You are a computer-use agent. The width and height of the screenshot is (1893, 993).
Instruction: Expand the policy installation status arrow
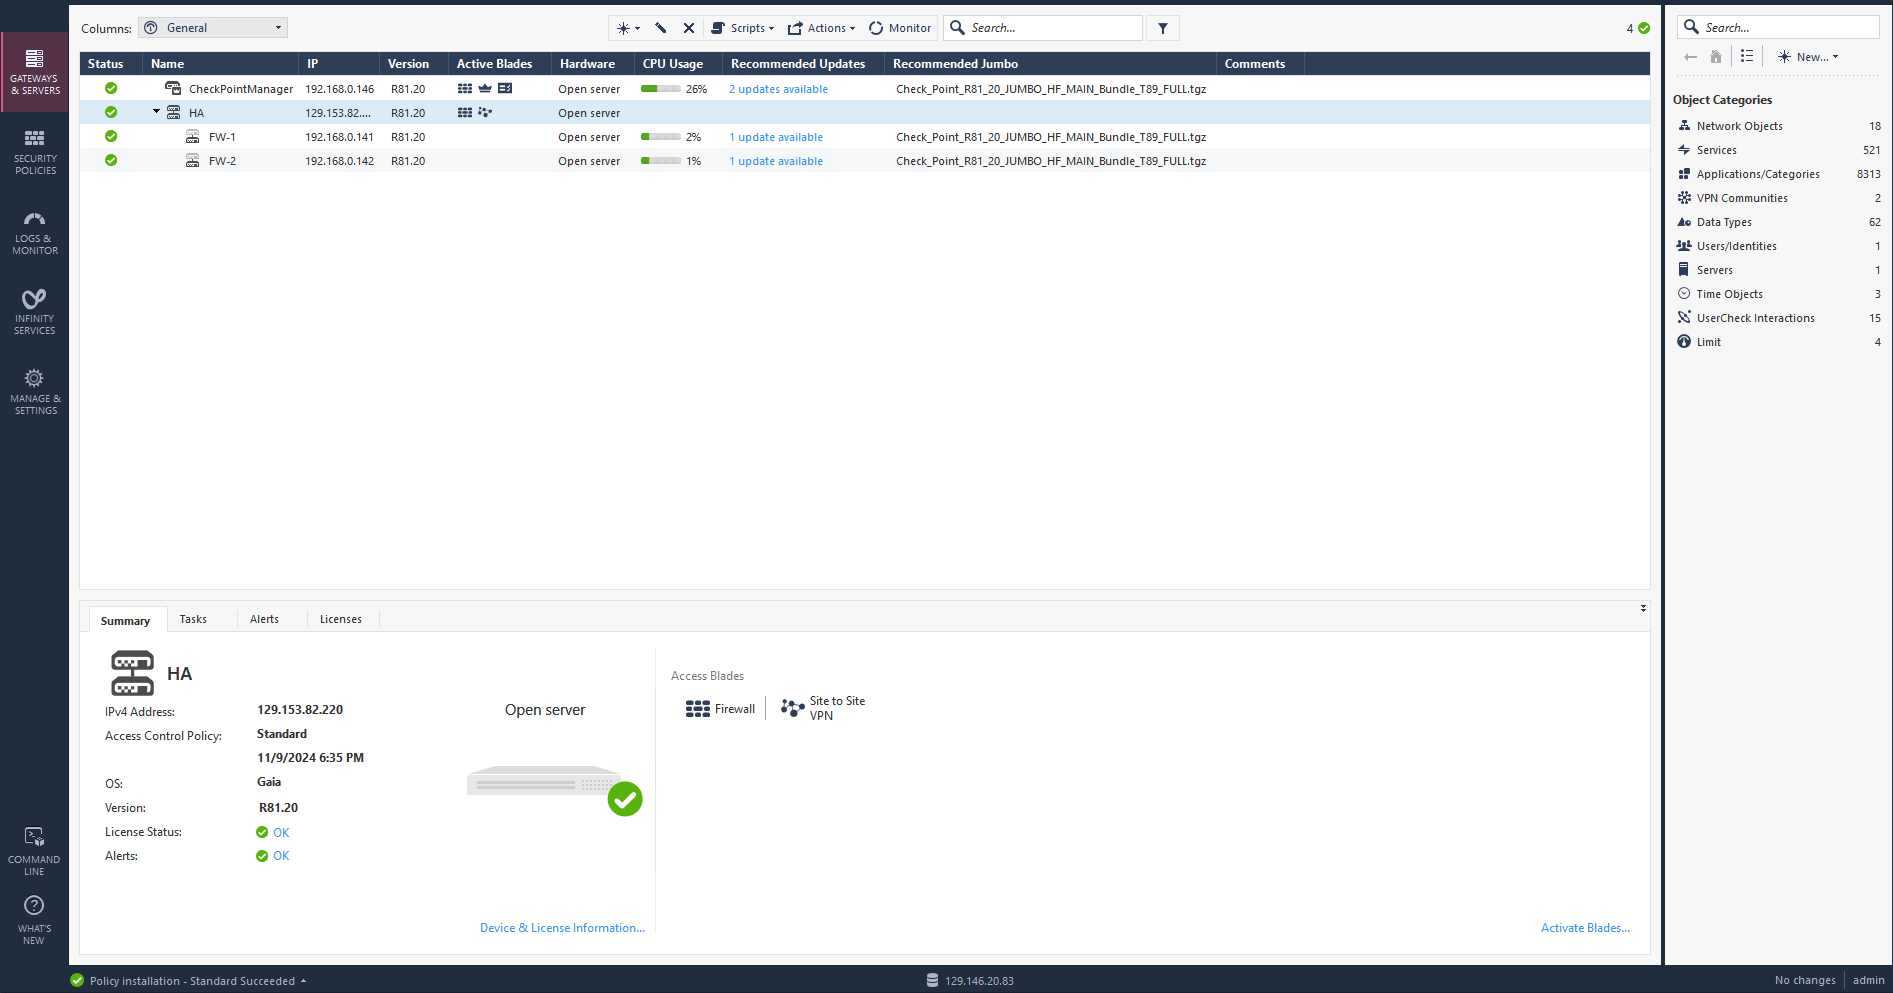[x=303, y=981]
